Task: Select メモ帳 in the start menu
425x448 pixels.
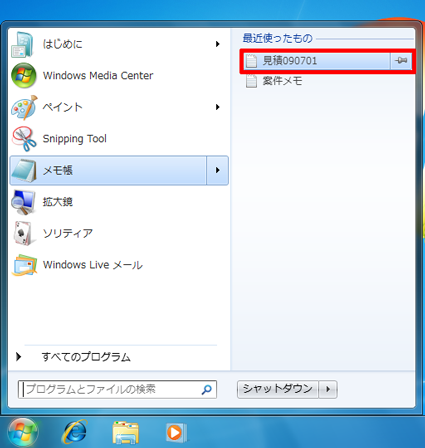Action: 108,170
